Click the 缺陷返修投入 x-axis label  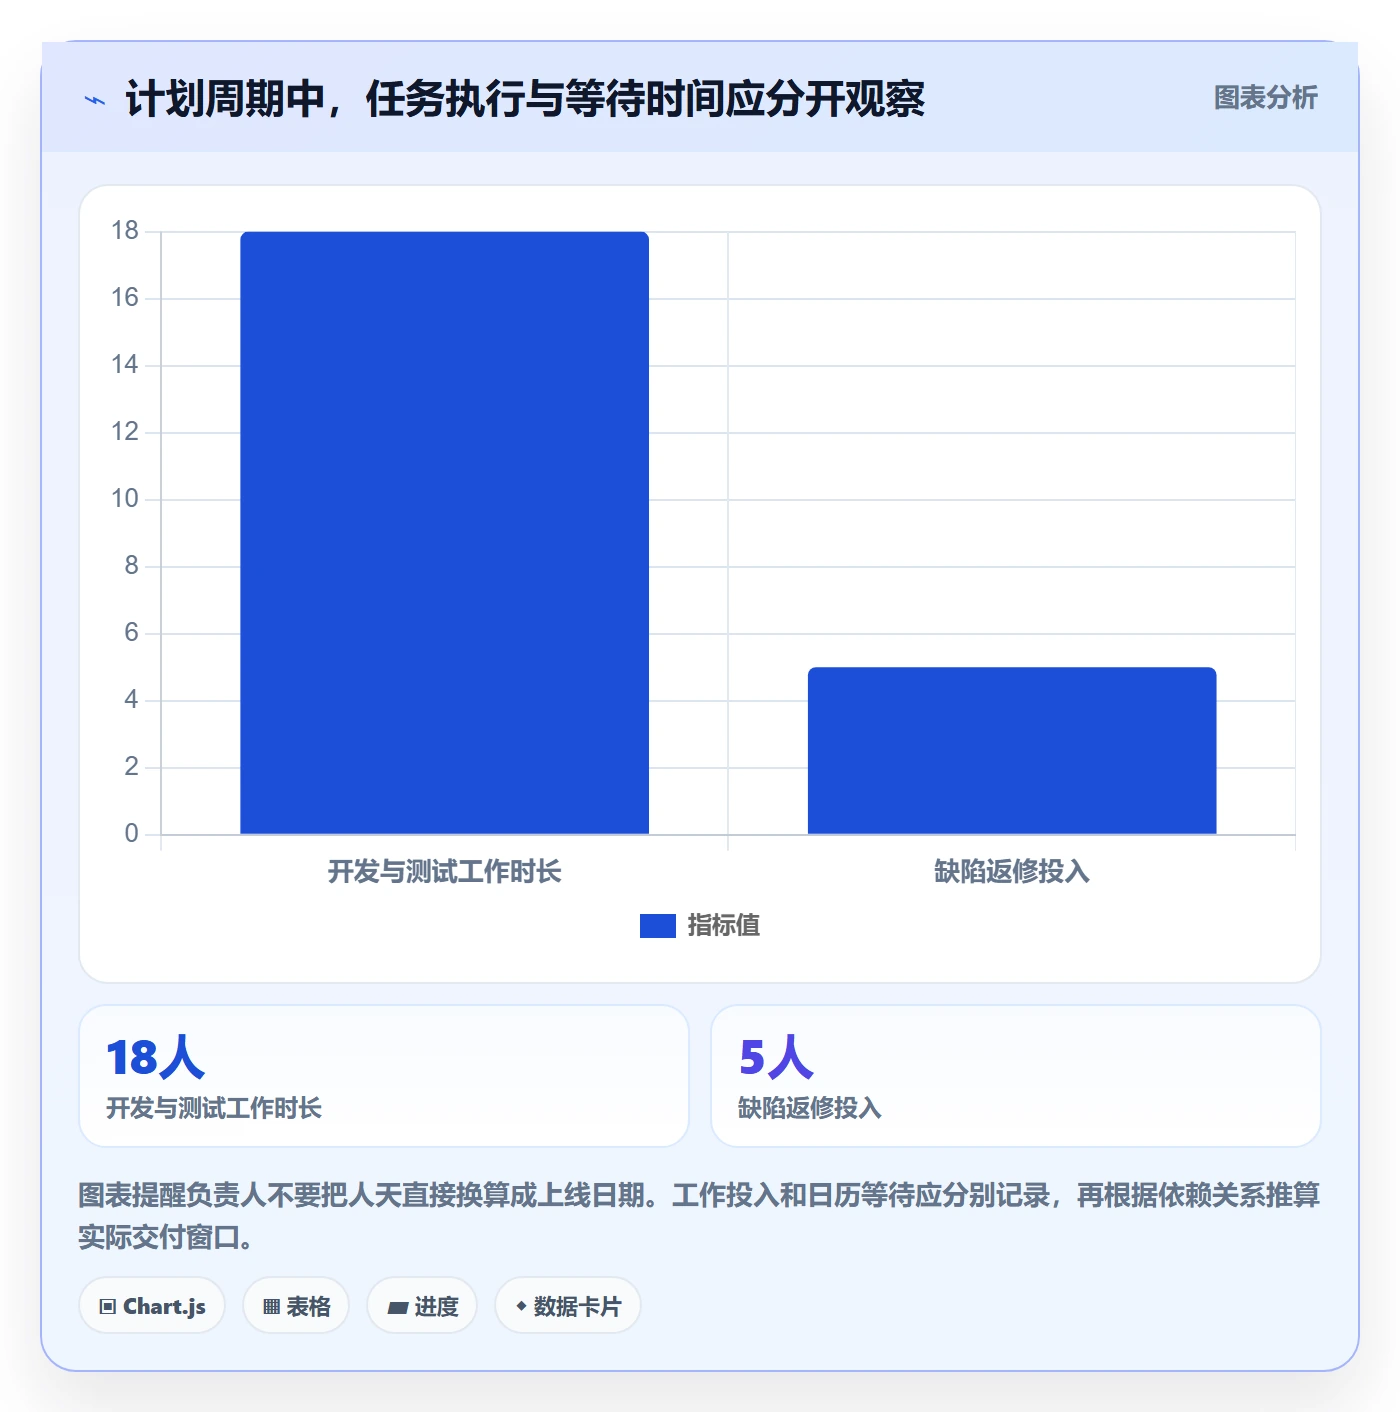[x=1012, y=872]
